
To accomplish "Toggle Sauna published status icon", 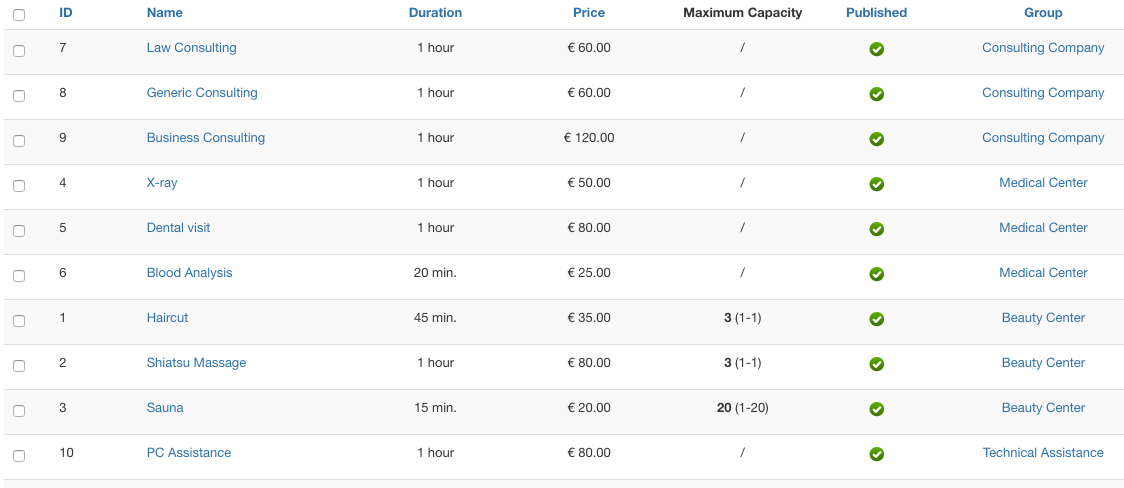I will 876,409.
